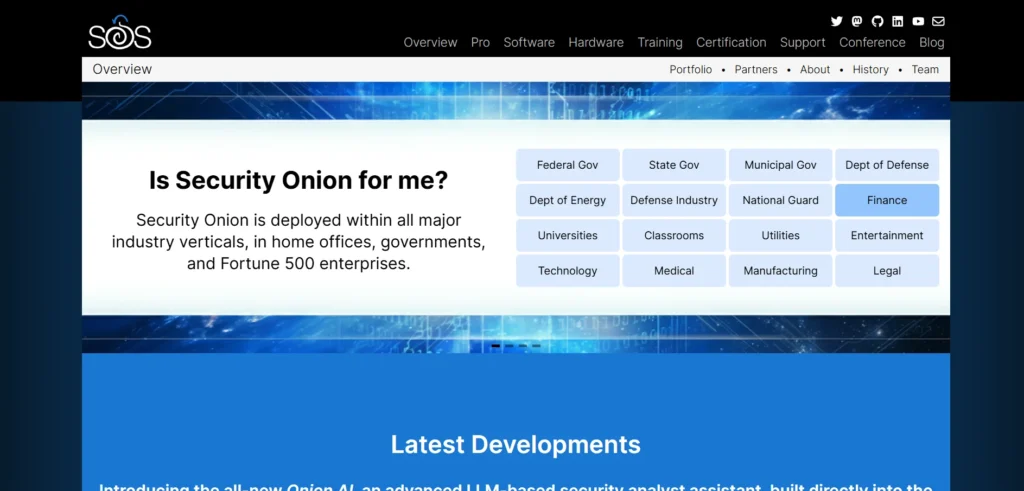Open the Mastodon icon link
Viewport: 1024px width, 491px height.
click(x=857, y=22)
